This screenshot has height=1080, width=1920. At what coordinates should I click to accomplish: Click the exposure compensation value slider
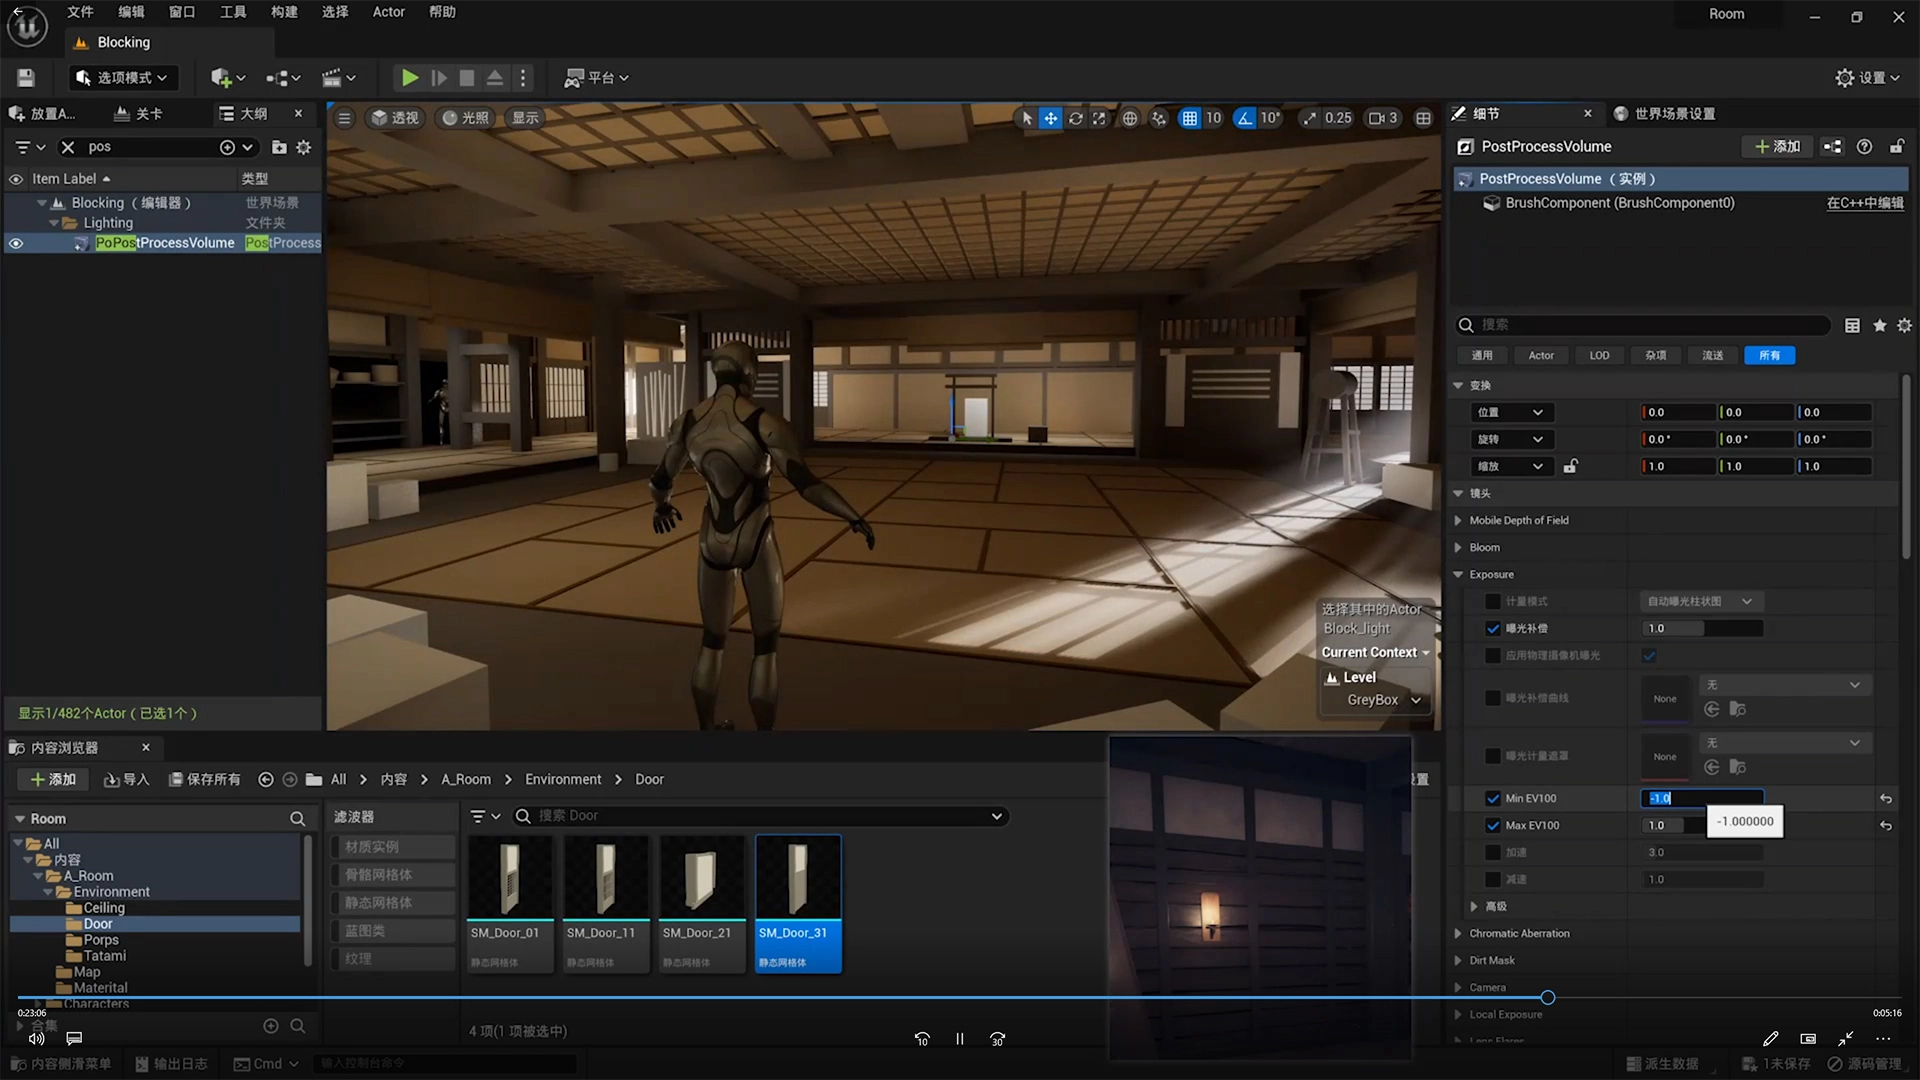click(1702, 628)
